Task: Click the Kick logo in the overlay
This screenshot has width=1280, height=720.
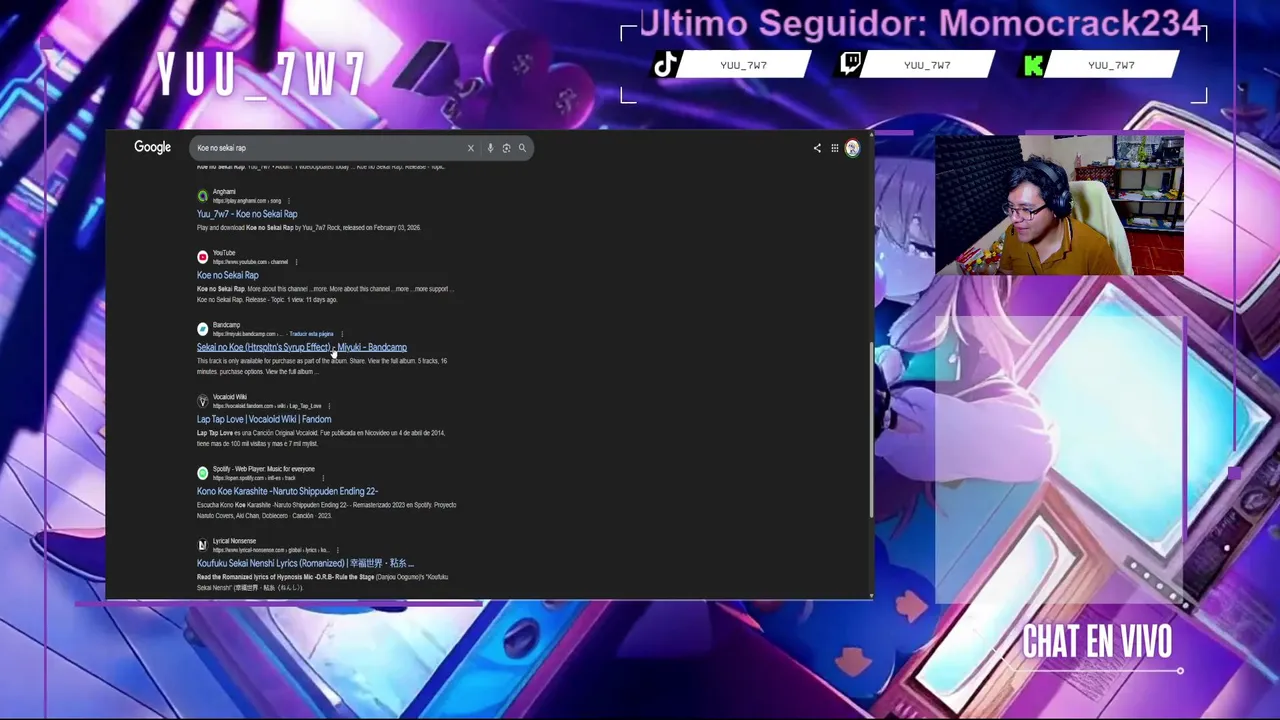Action: [1034, 65]
